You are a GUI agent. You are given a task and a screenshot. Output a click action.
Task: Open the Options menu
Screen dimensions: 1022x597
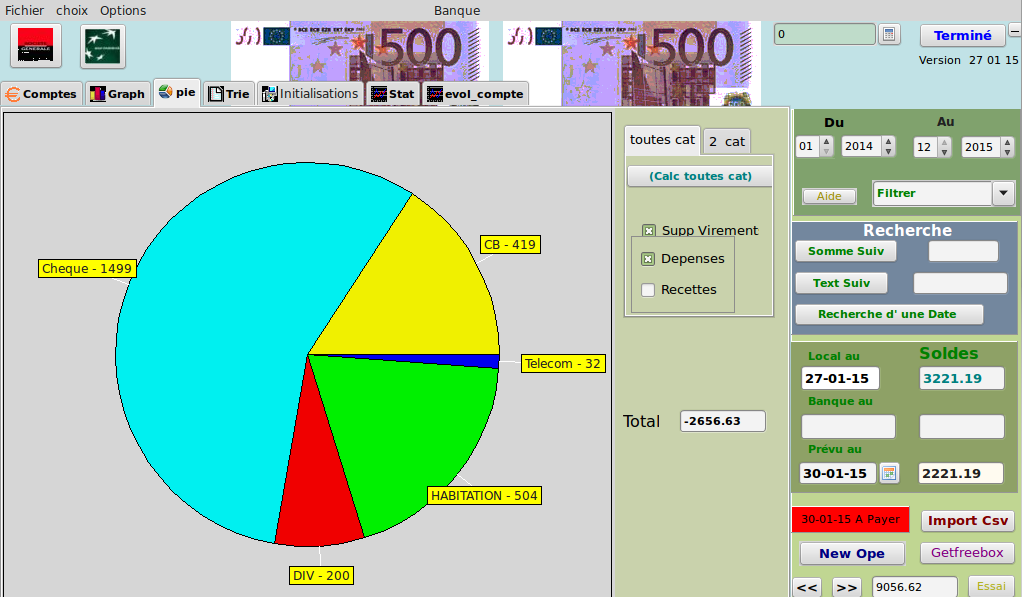pyautogui.click(x=122, y=10)
